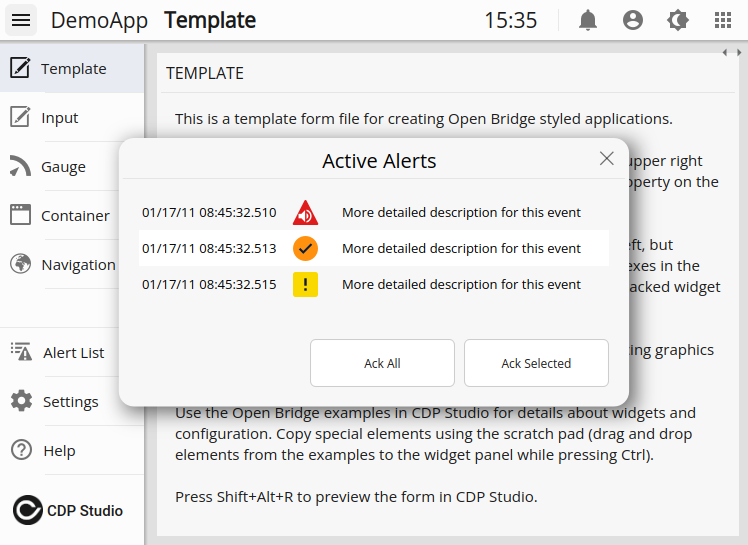Open the hamburger menu
The height and width of the screenshot is (545, 748).
22,20
